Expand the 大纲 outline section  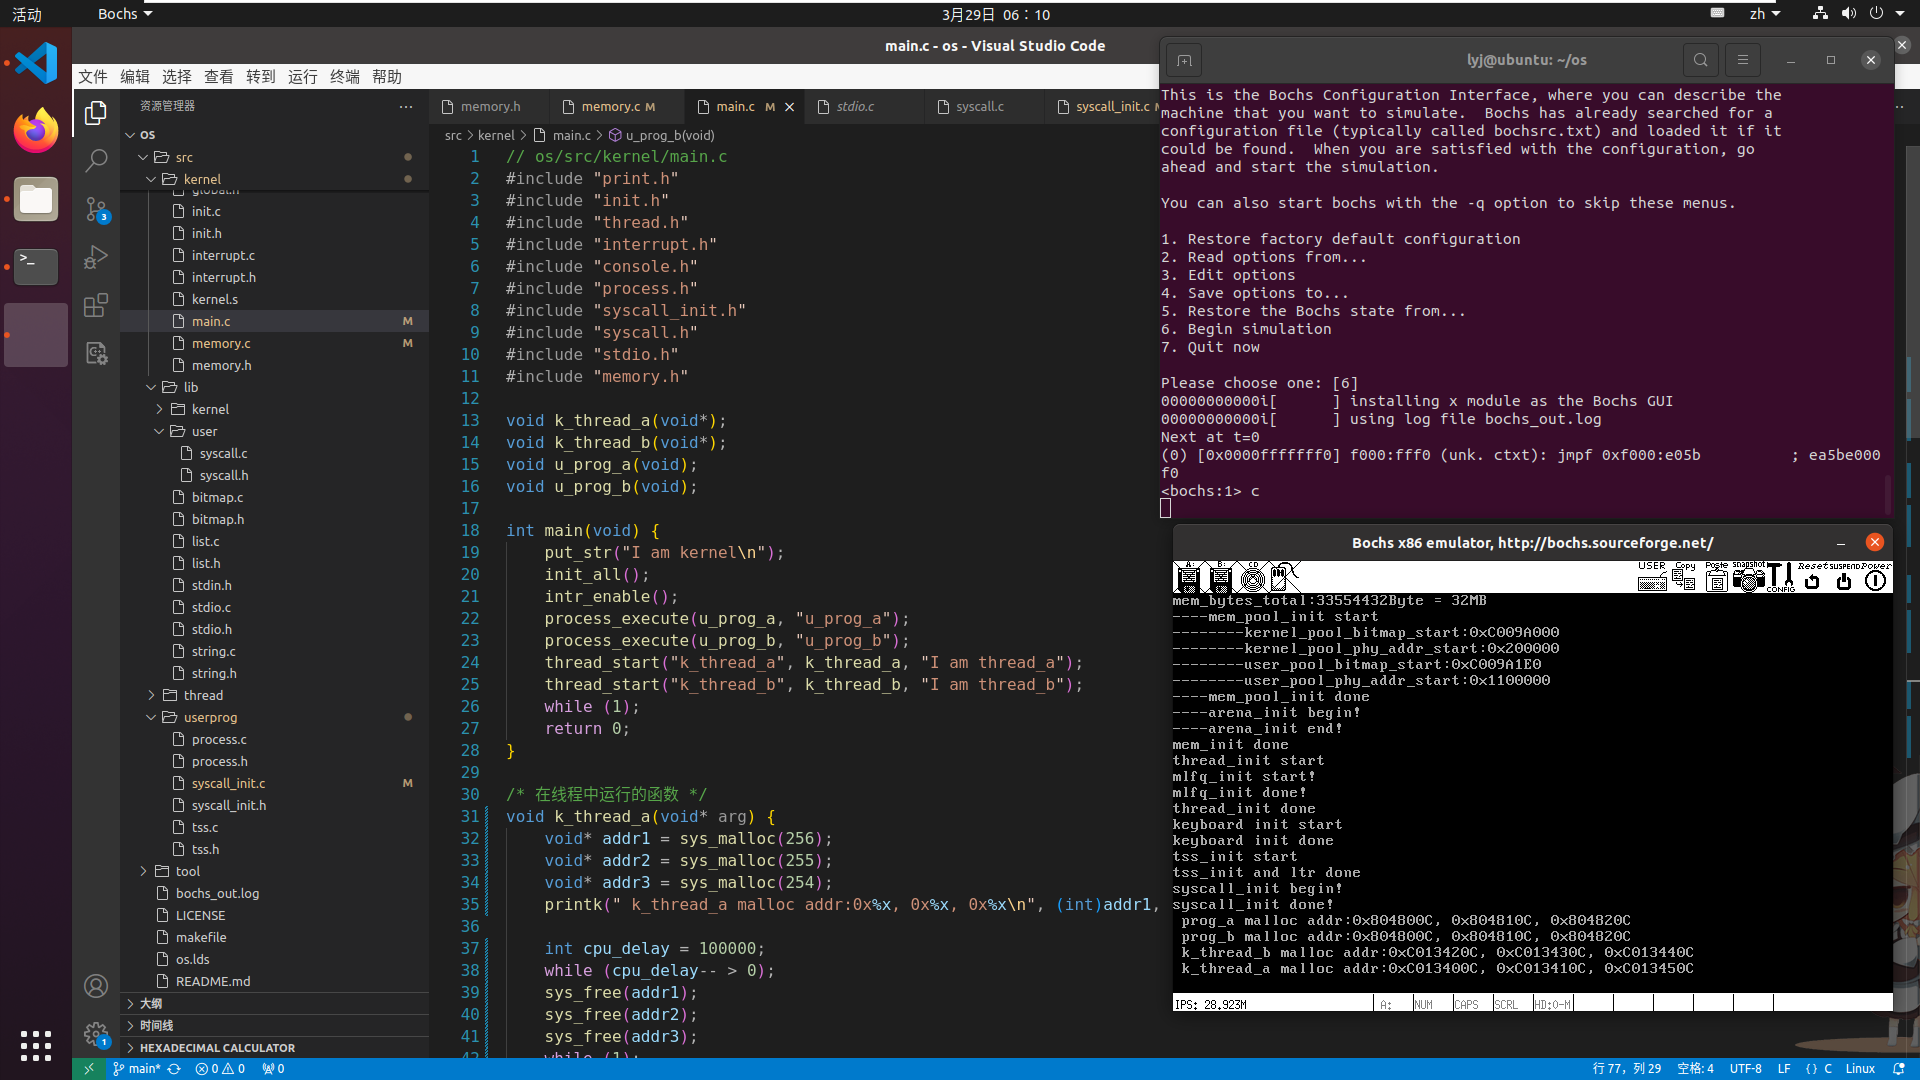tap(275, 1003)
